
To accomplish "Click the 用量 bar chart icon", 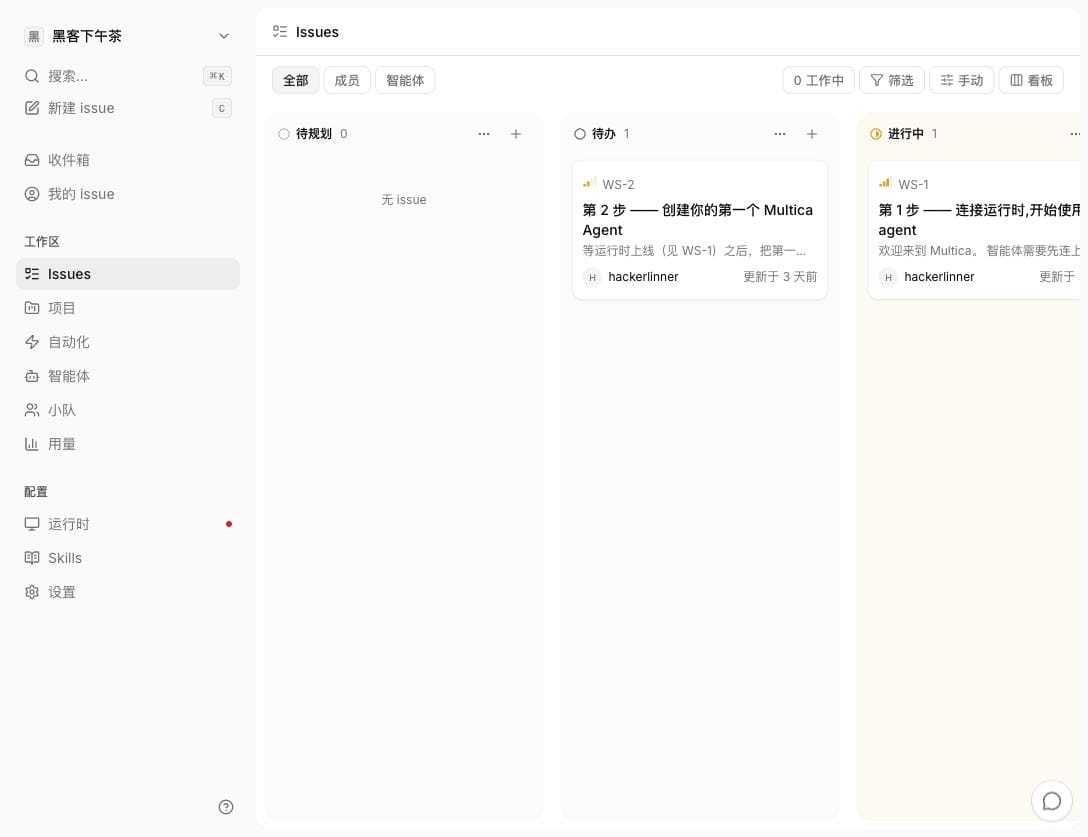I will [x=32, y=444].
